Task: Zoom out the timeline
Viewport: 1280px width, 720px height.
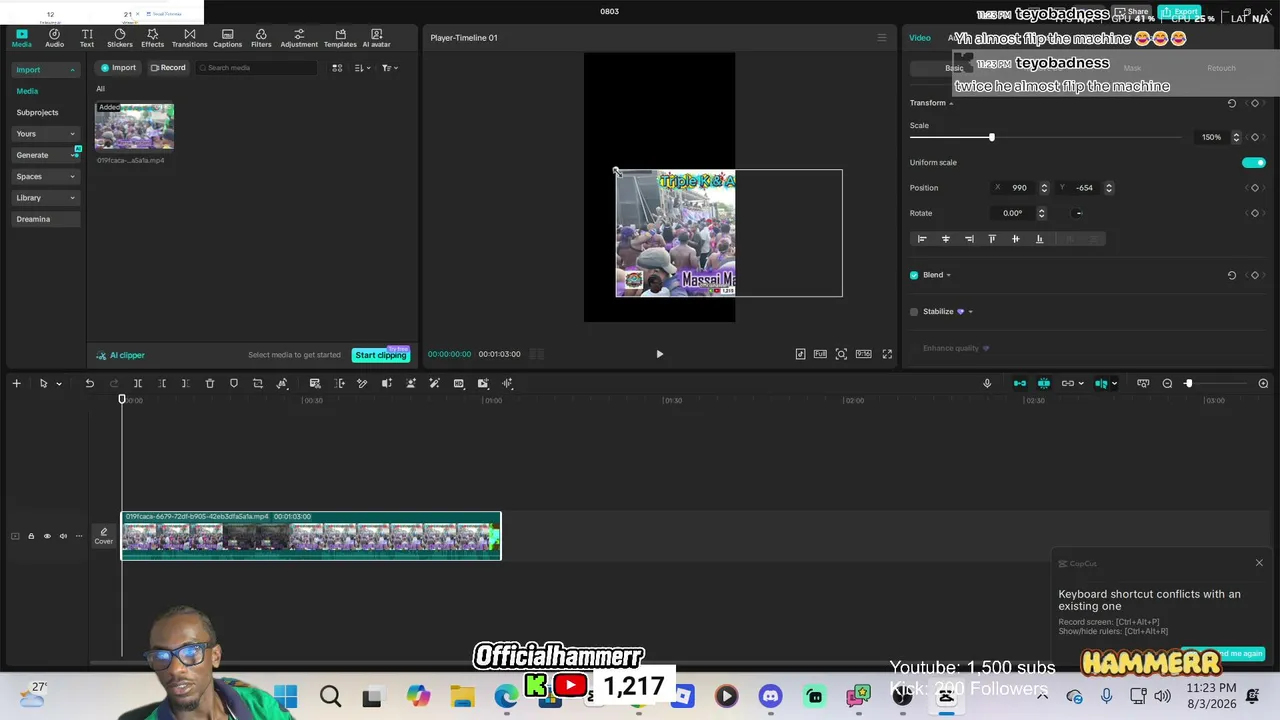Action: pyautogui.click(x=1167, y=383)
